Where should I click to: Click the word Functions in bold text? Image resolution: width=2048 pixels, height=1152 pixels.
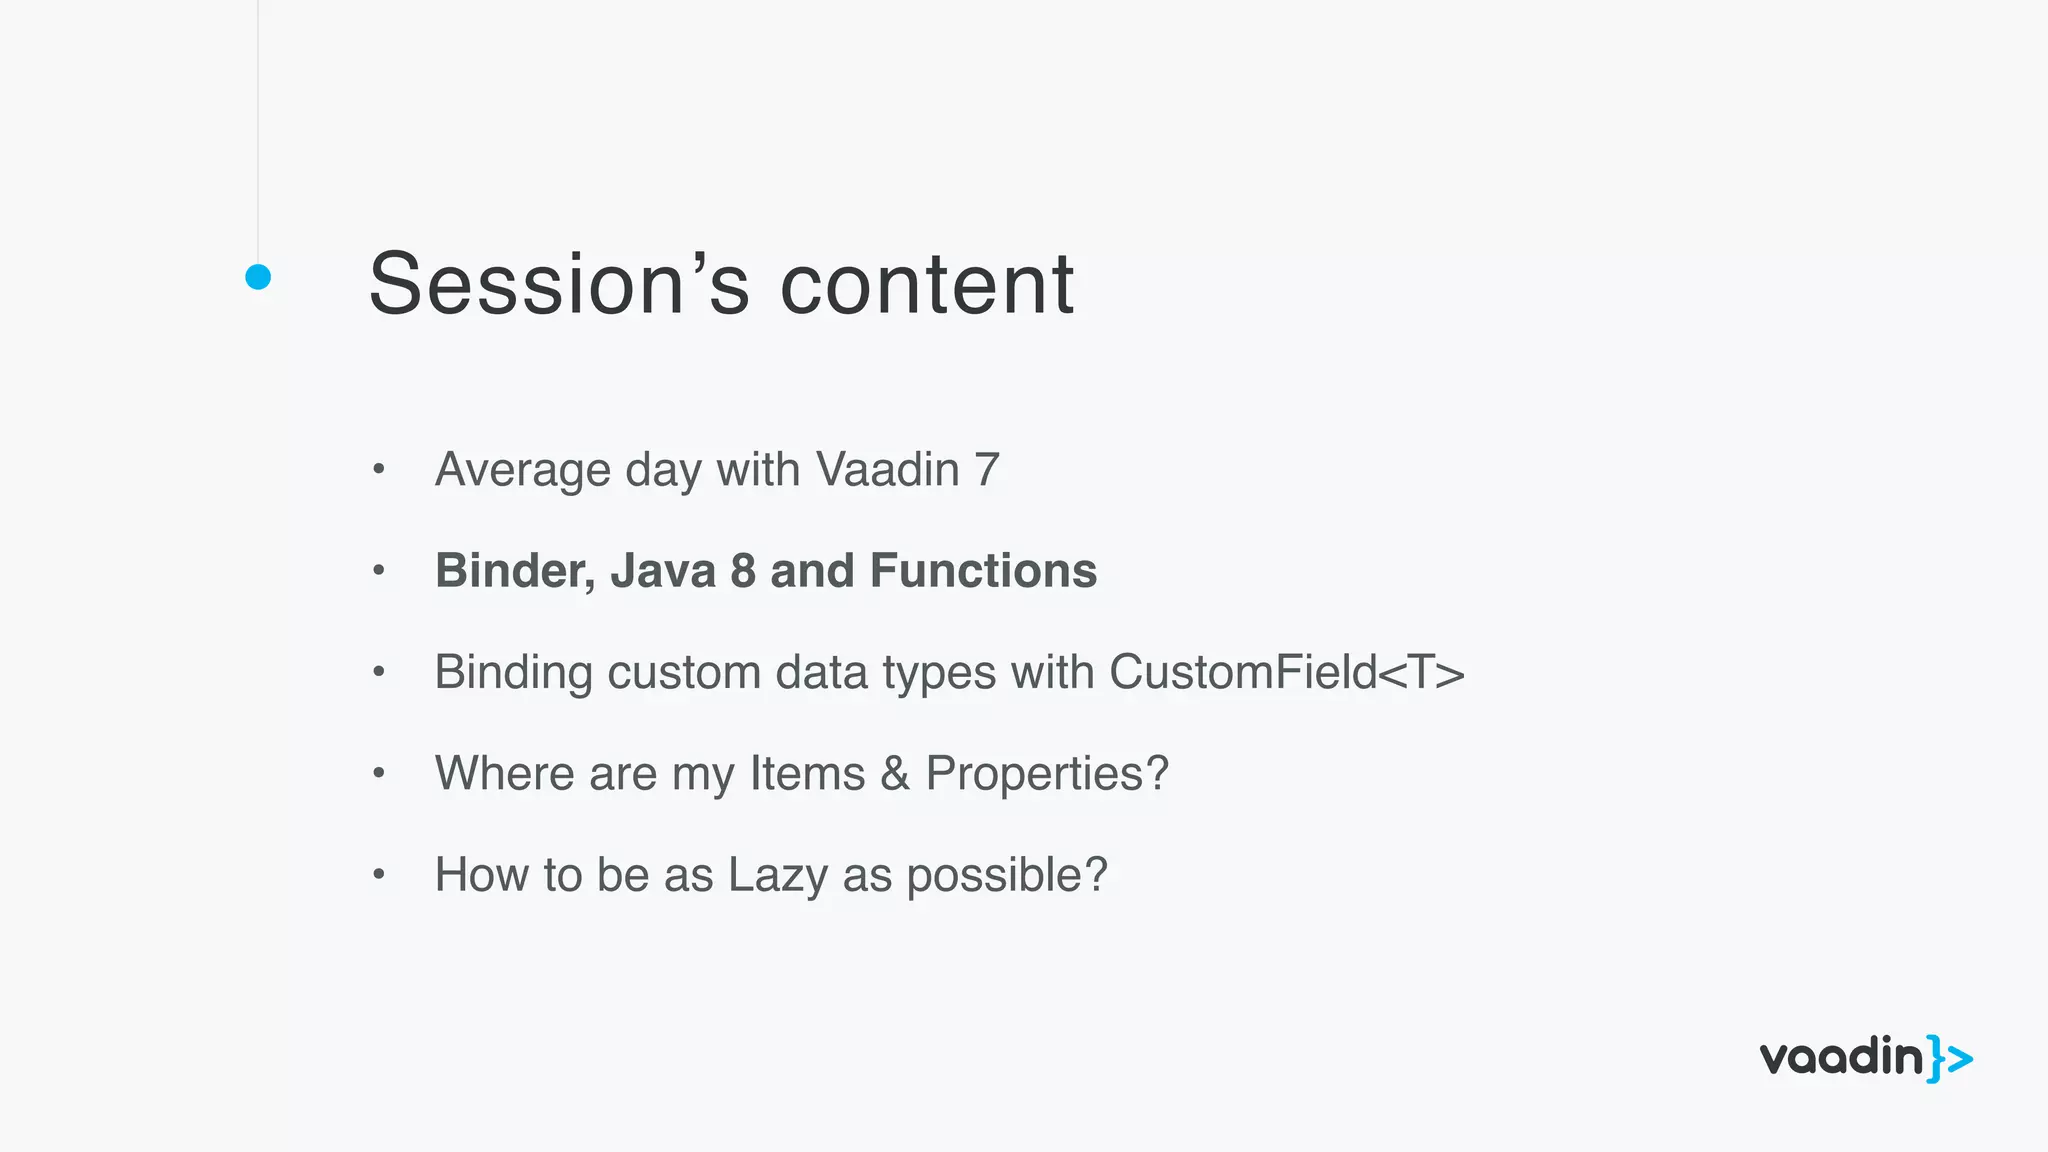pos(983,571)
